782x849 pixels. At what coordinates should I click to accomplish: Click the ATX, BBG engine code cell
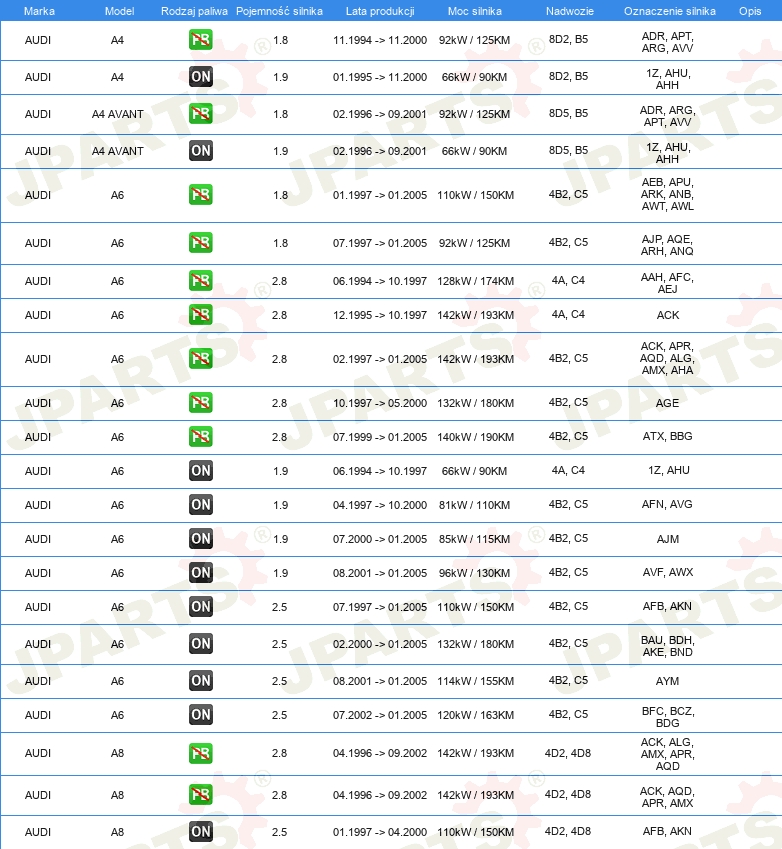[667, 436]
